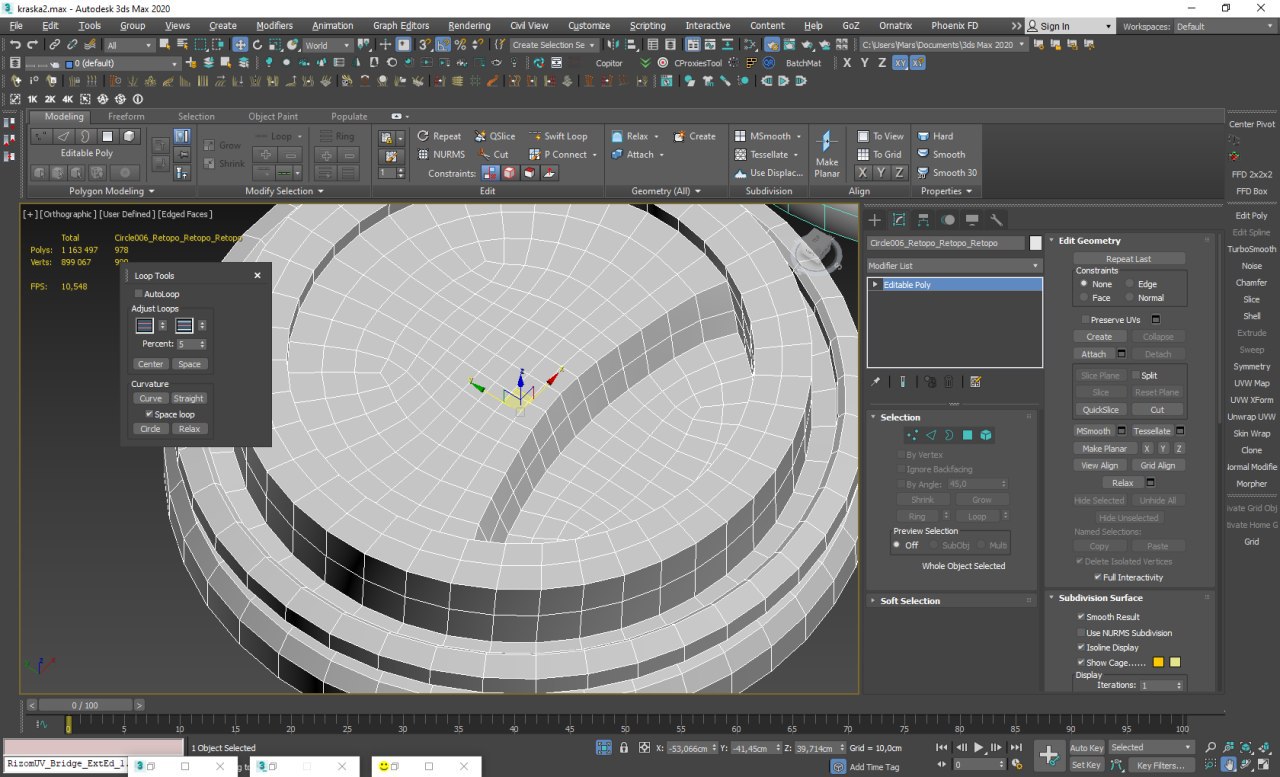Open the Attach list settings box

coord(1121,354)
